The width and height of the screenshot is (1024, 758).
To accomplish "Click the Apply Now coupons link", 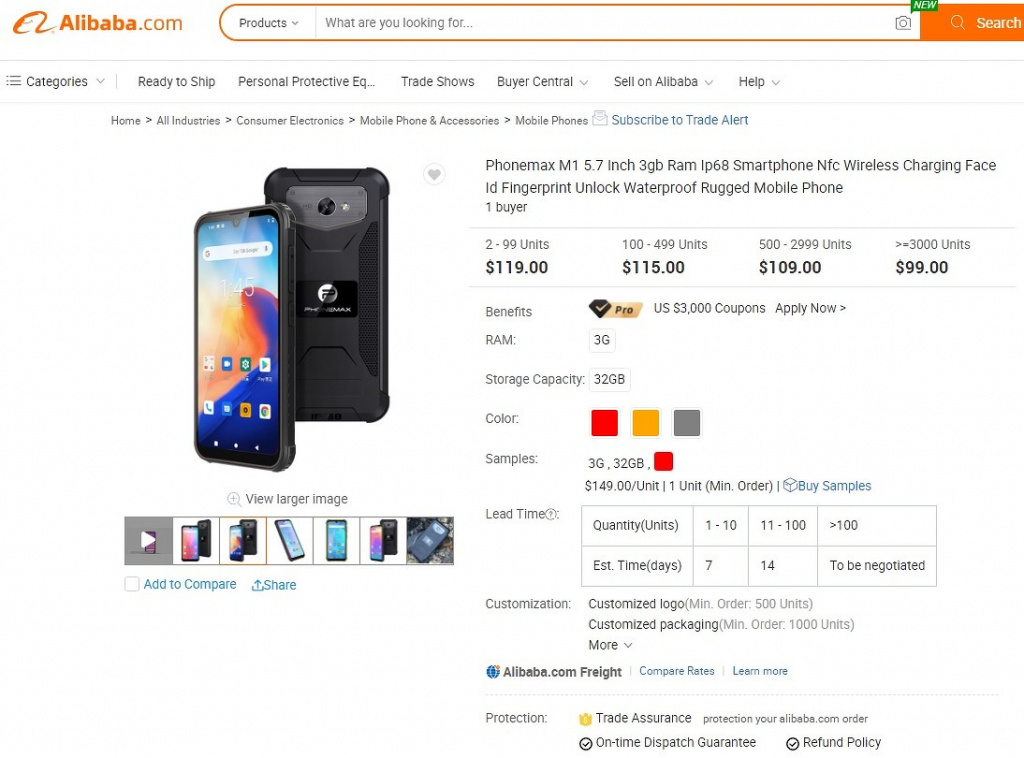I will tap(810, 308).
